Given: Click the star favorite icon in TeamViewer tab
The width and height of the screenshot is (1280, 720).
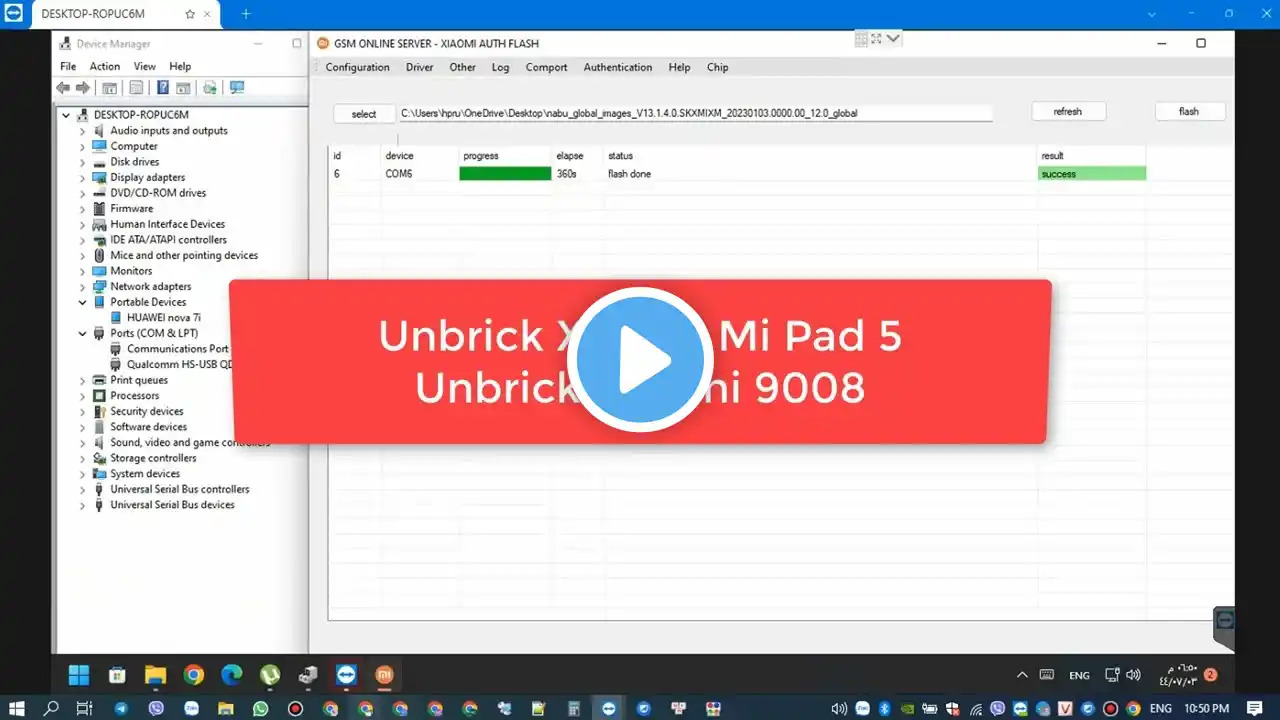Looking at the screenshot, I should pos(190,14).
